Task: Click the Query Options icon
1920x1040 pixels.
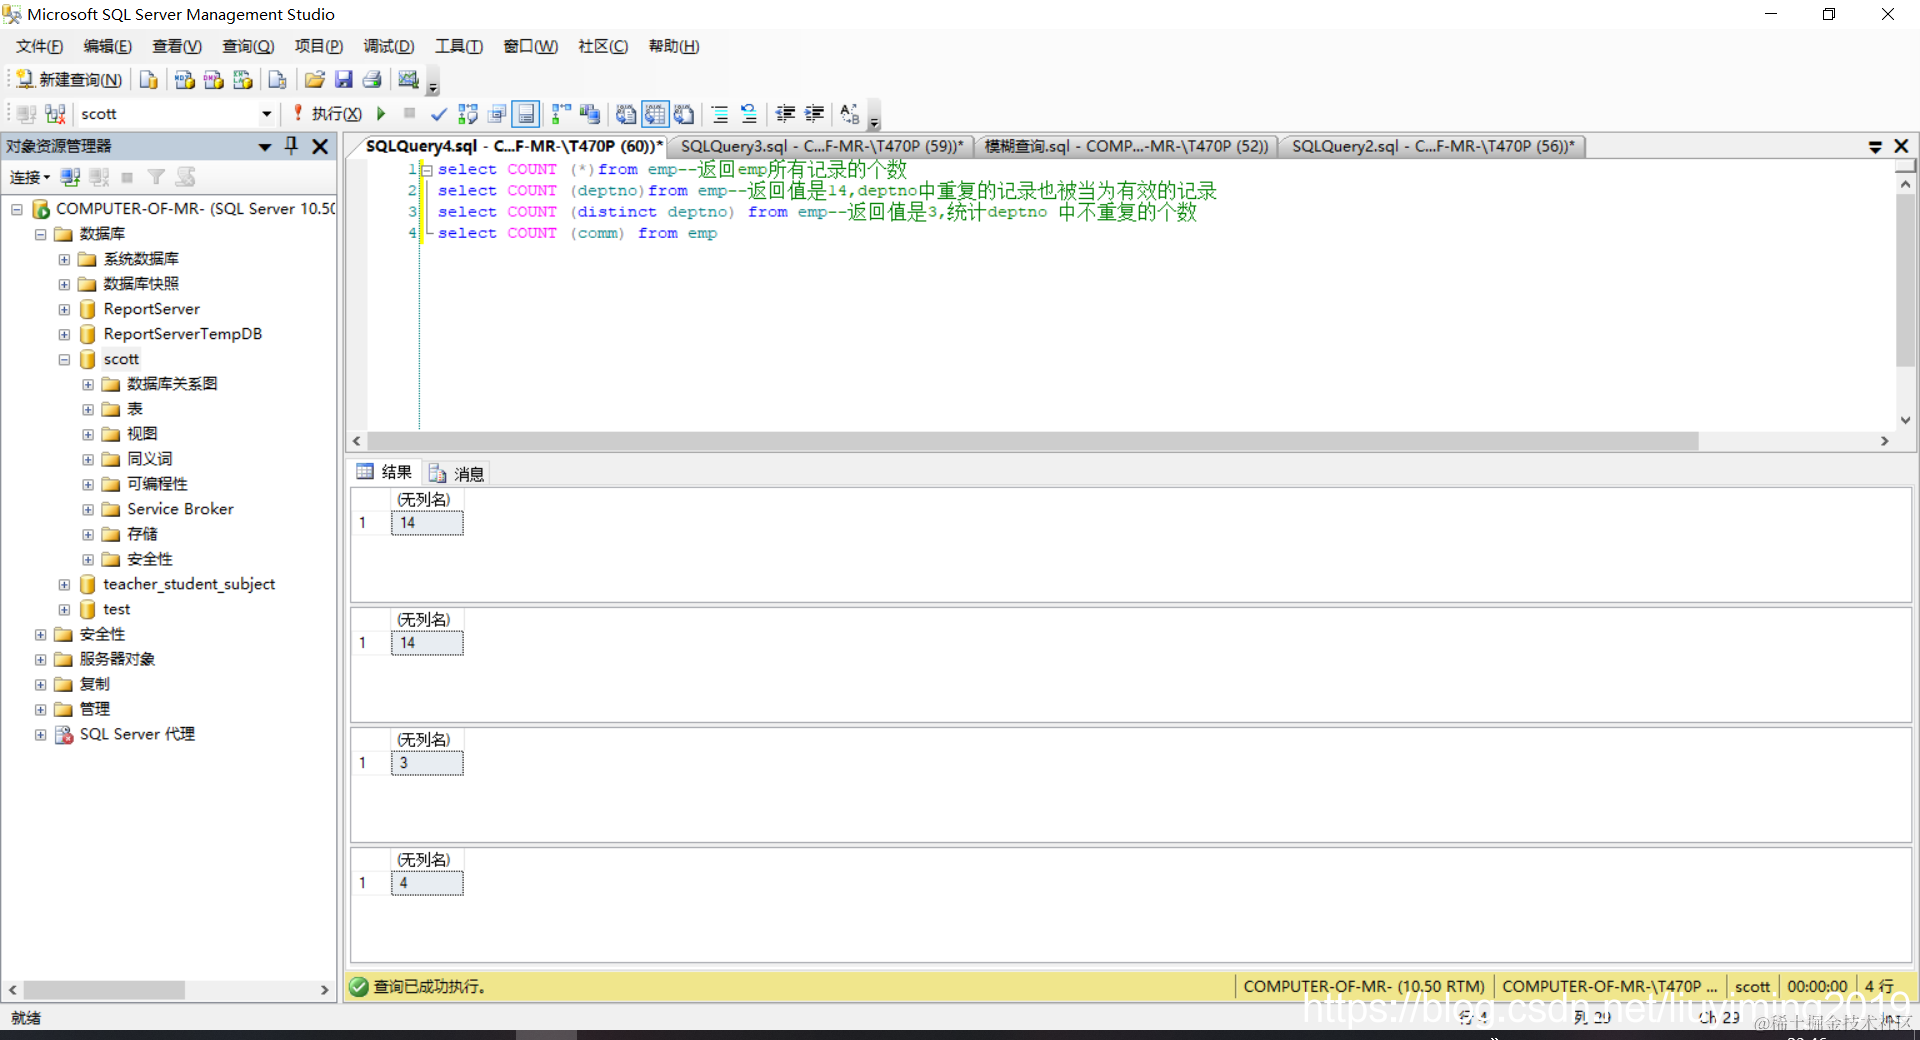Action: pyautogui.click(x=497, y=114)
